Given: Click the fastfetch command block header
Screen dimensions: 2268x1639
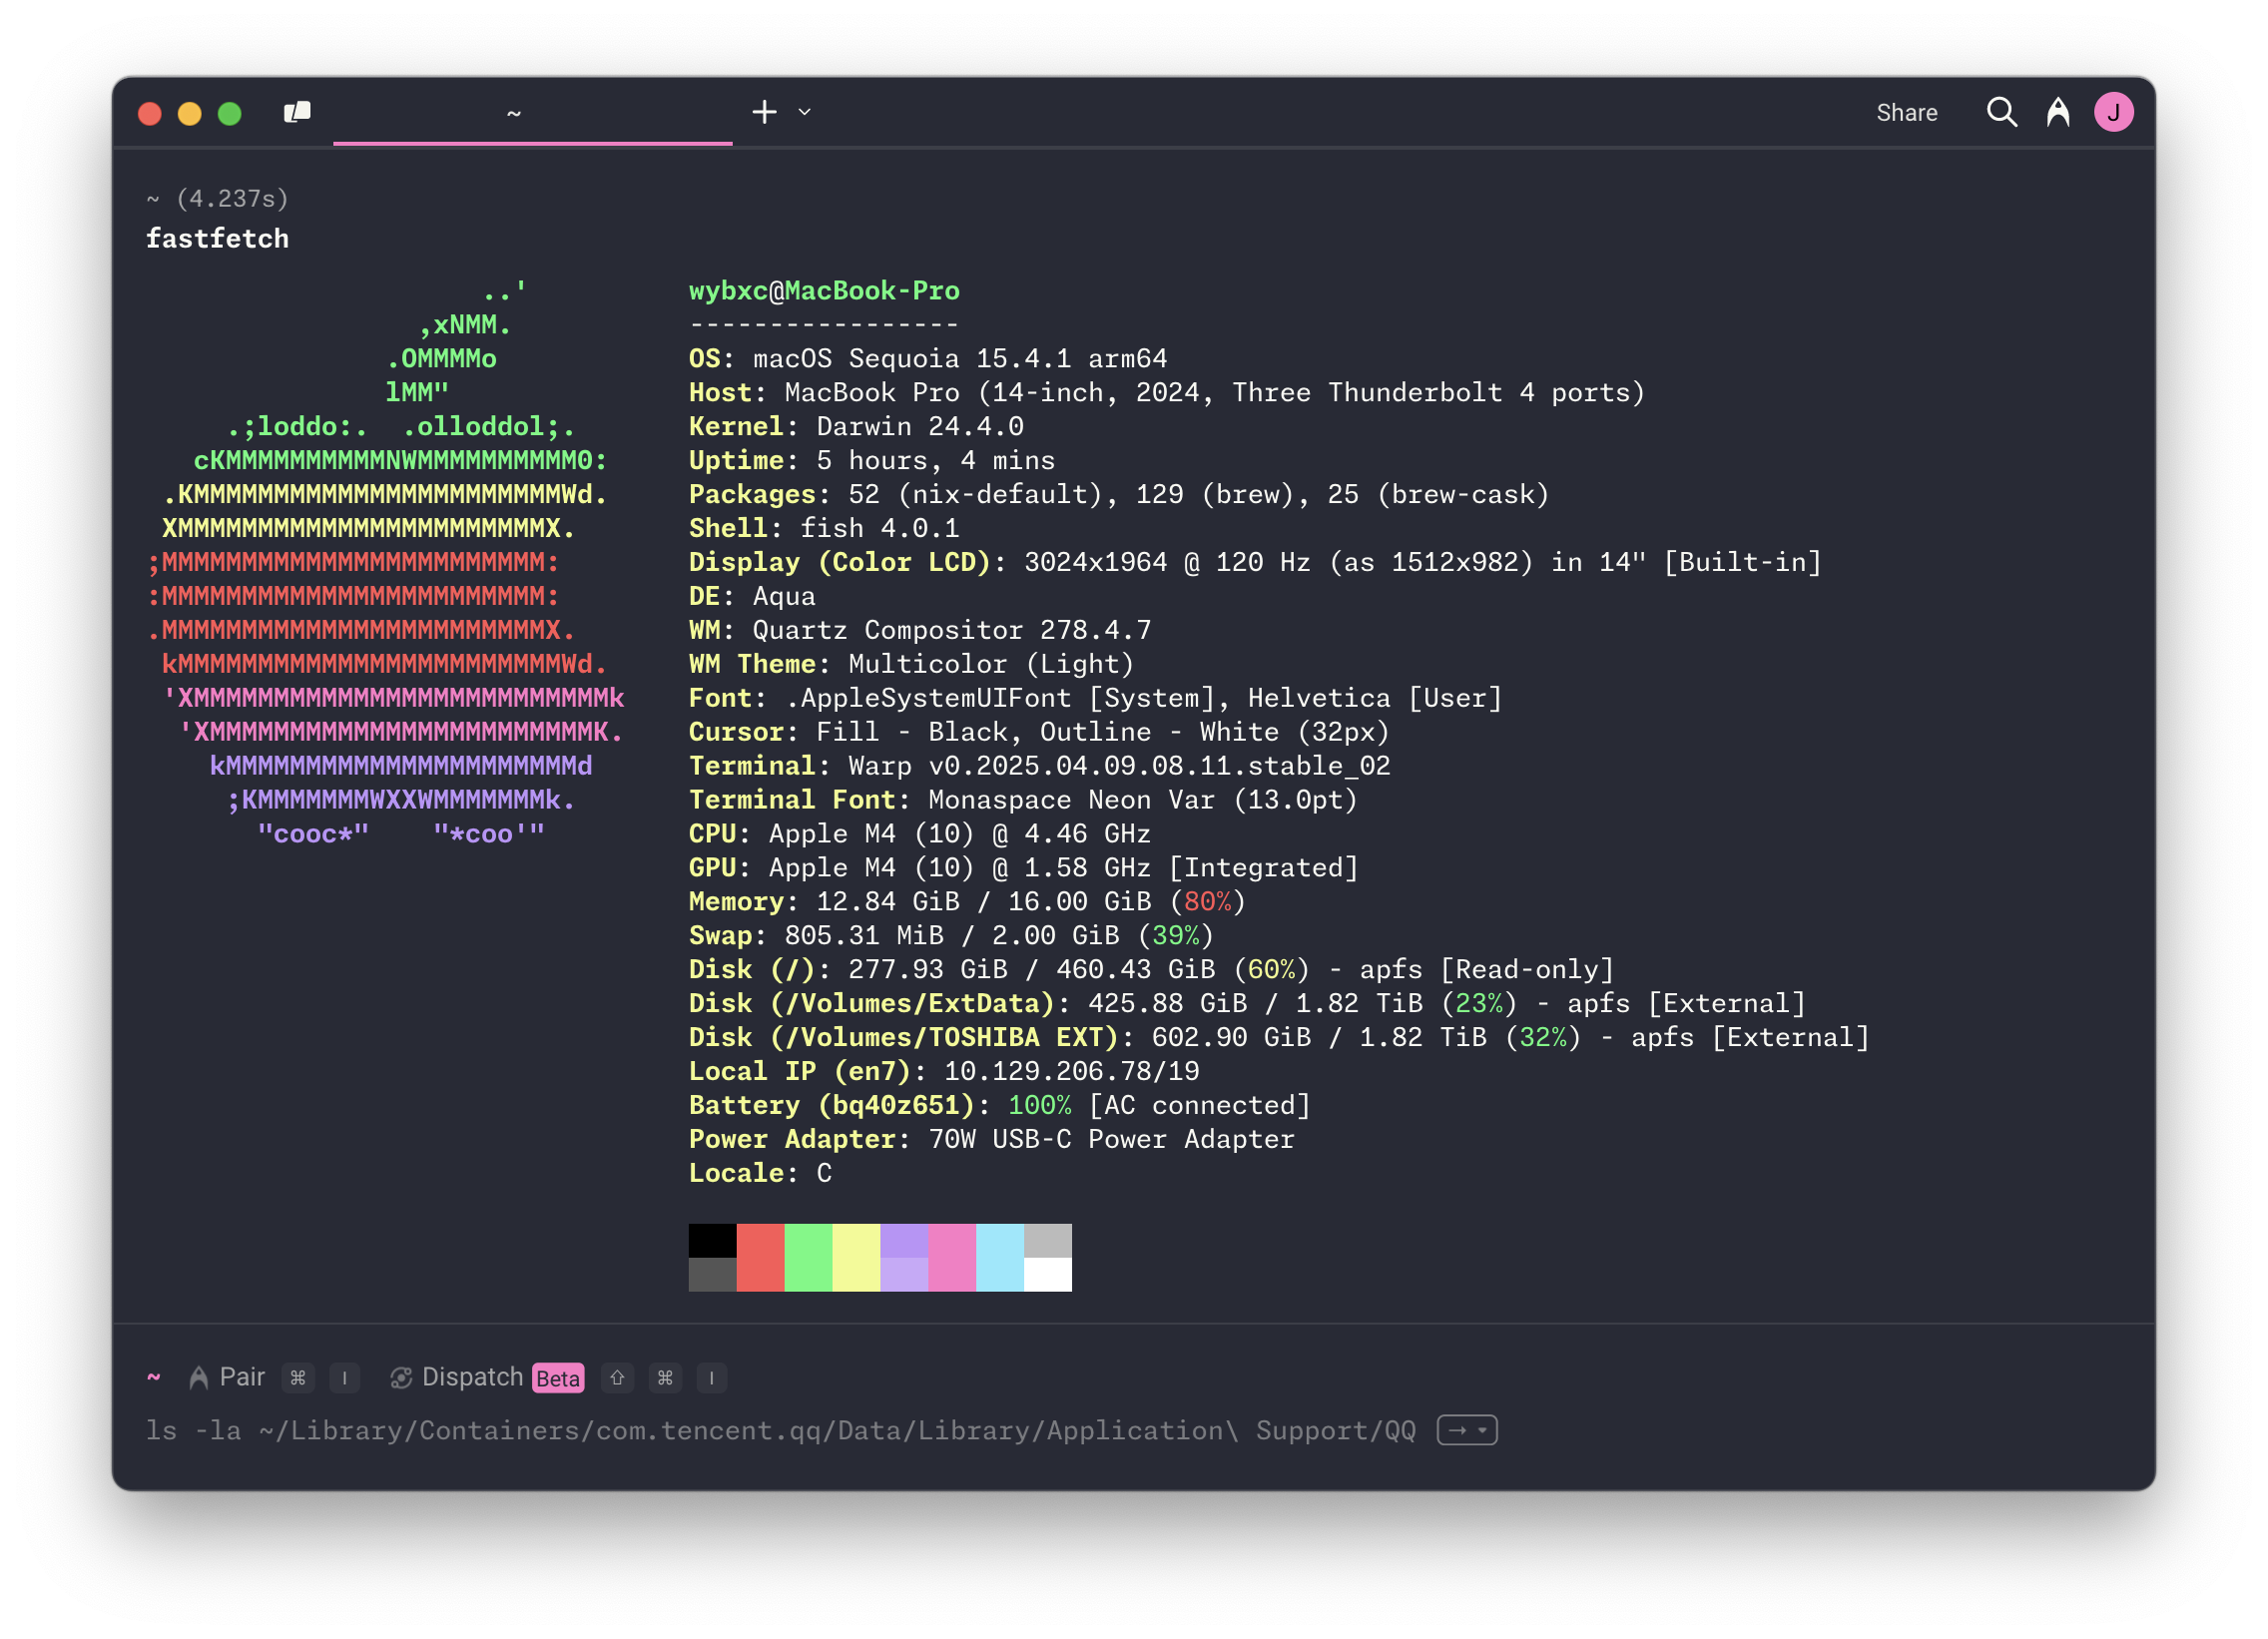Looking at the screenshot, I should [x=217, y=238].
